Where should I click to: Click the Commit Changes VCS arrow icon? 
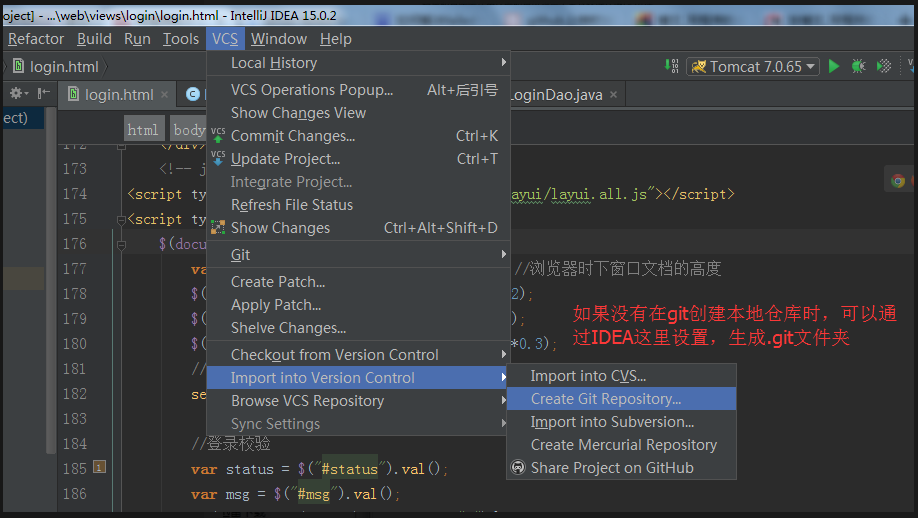218,135
